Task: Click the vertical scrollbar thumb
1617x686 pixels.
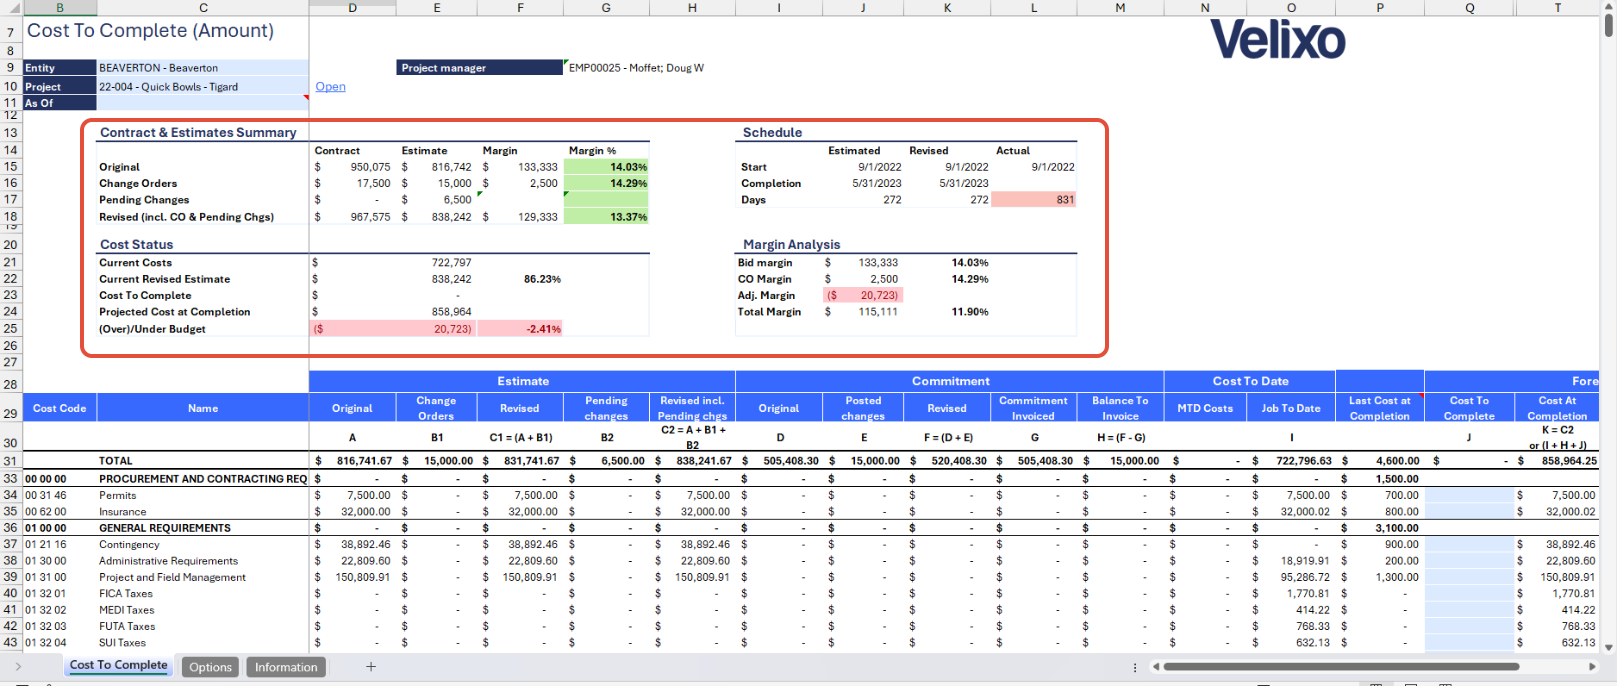Action: pyautogui.click(x=1609, y=26)
